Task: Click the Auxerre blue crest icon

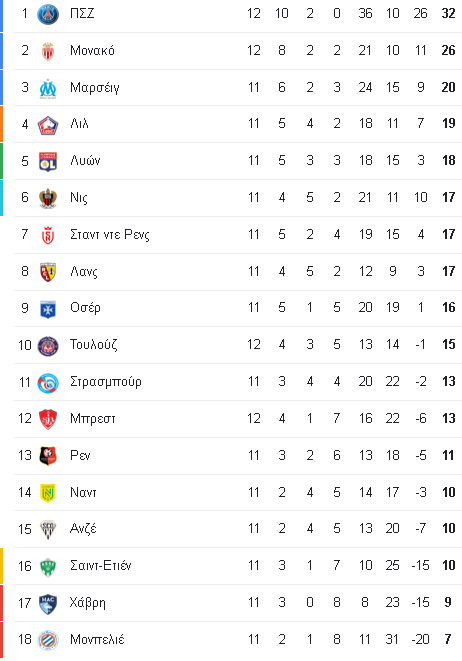Action: point(48,309)
